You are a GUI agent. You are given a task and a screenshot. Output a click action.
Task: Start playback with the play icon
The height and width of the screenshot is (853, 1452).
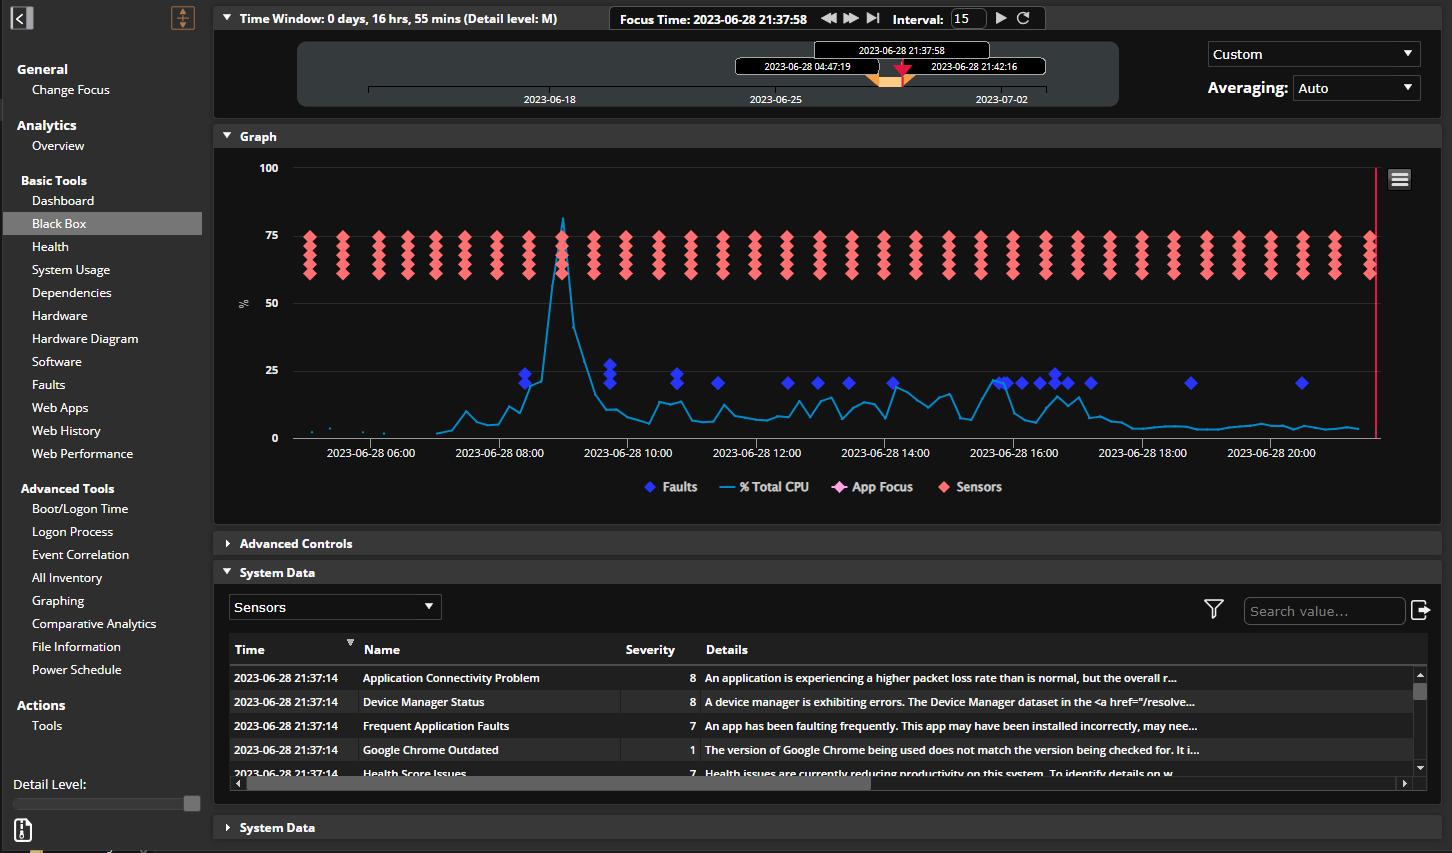tap(1001, 18)
